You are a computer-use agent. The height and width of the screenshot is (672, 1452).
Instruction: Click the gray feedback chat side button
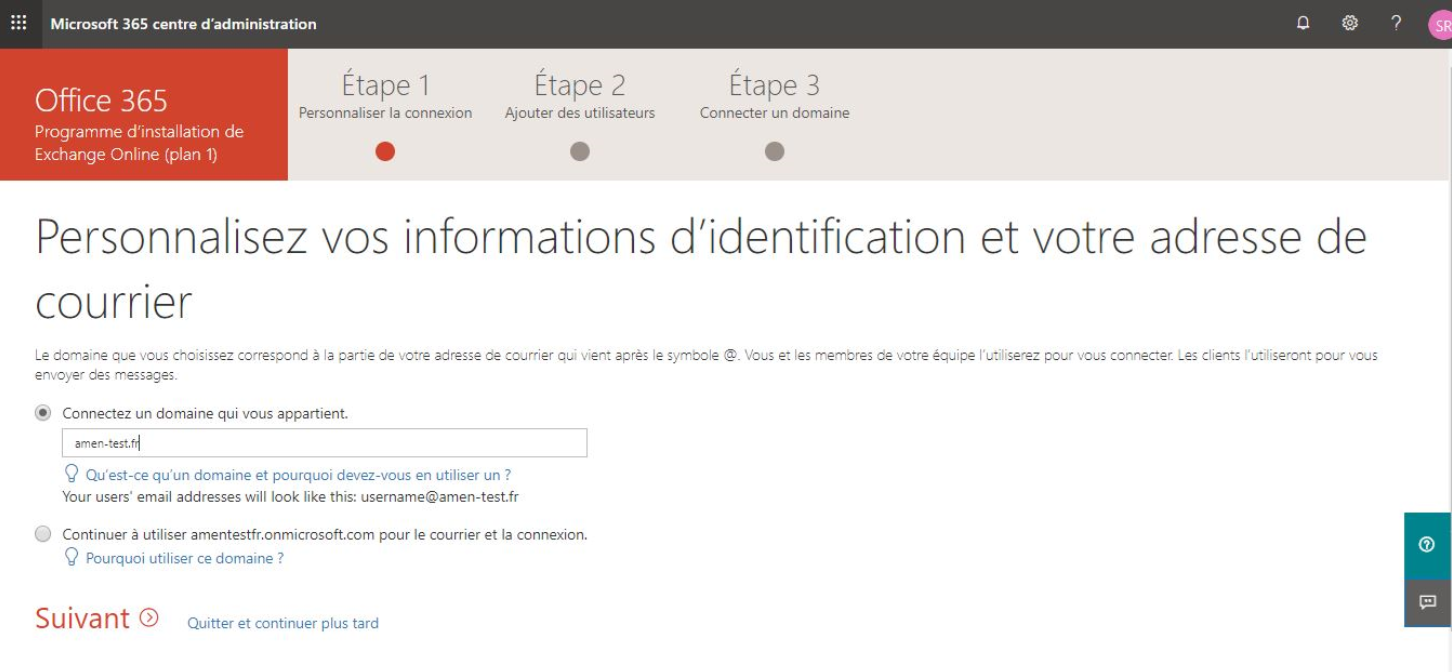point(1427,602)
